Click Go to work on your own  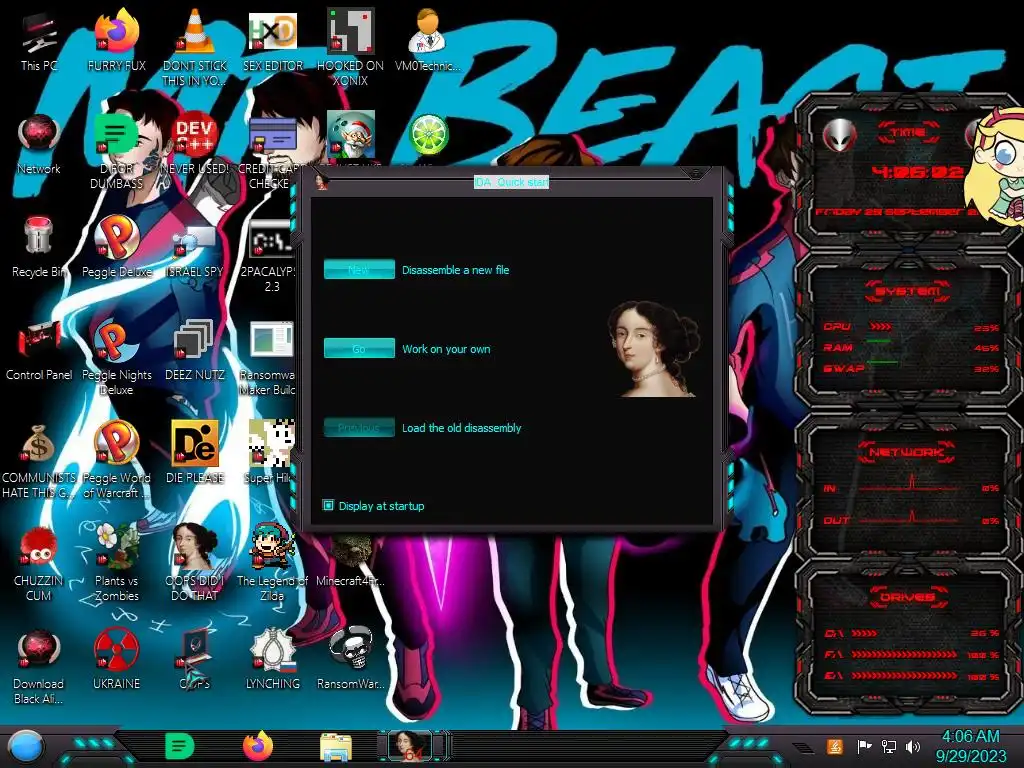[359, 348]
